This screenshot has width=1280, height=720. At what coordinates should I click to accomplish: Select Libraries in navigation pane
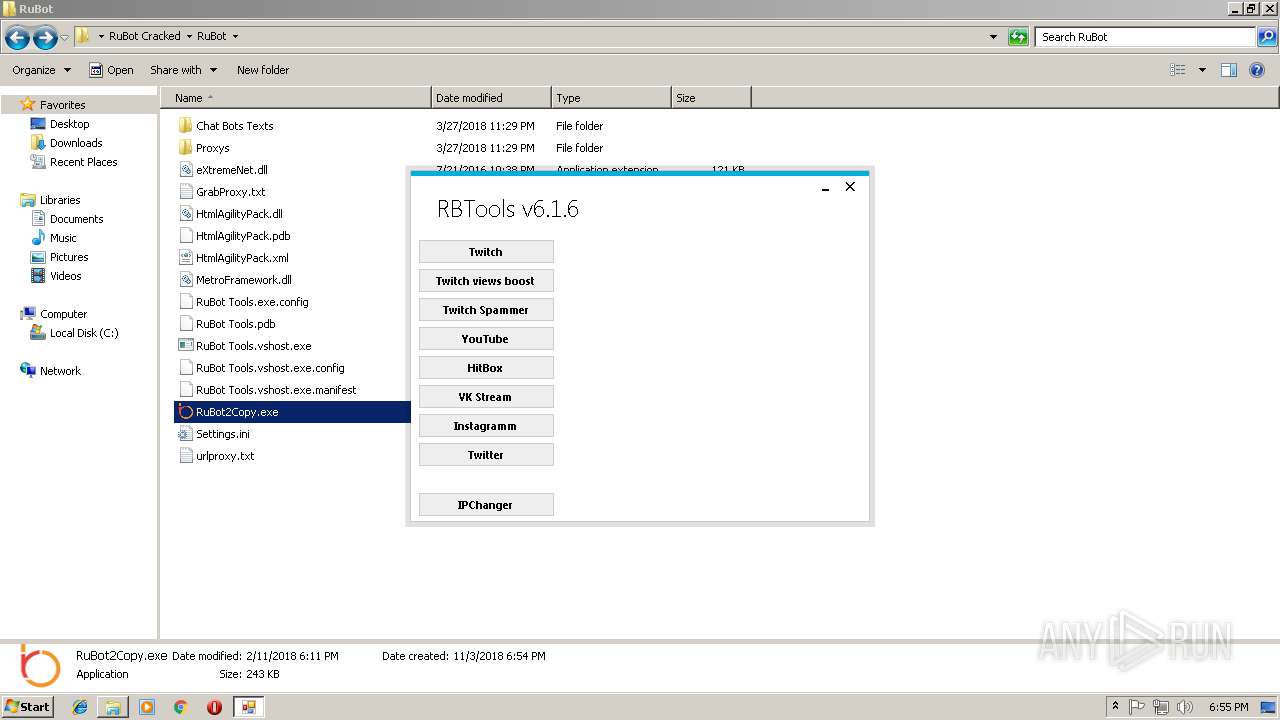click(59, 200)
